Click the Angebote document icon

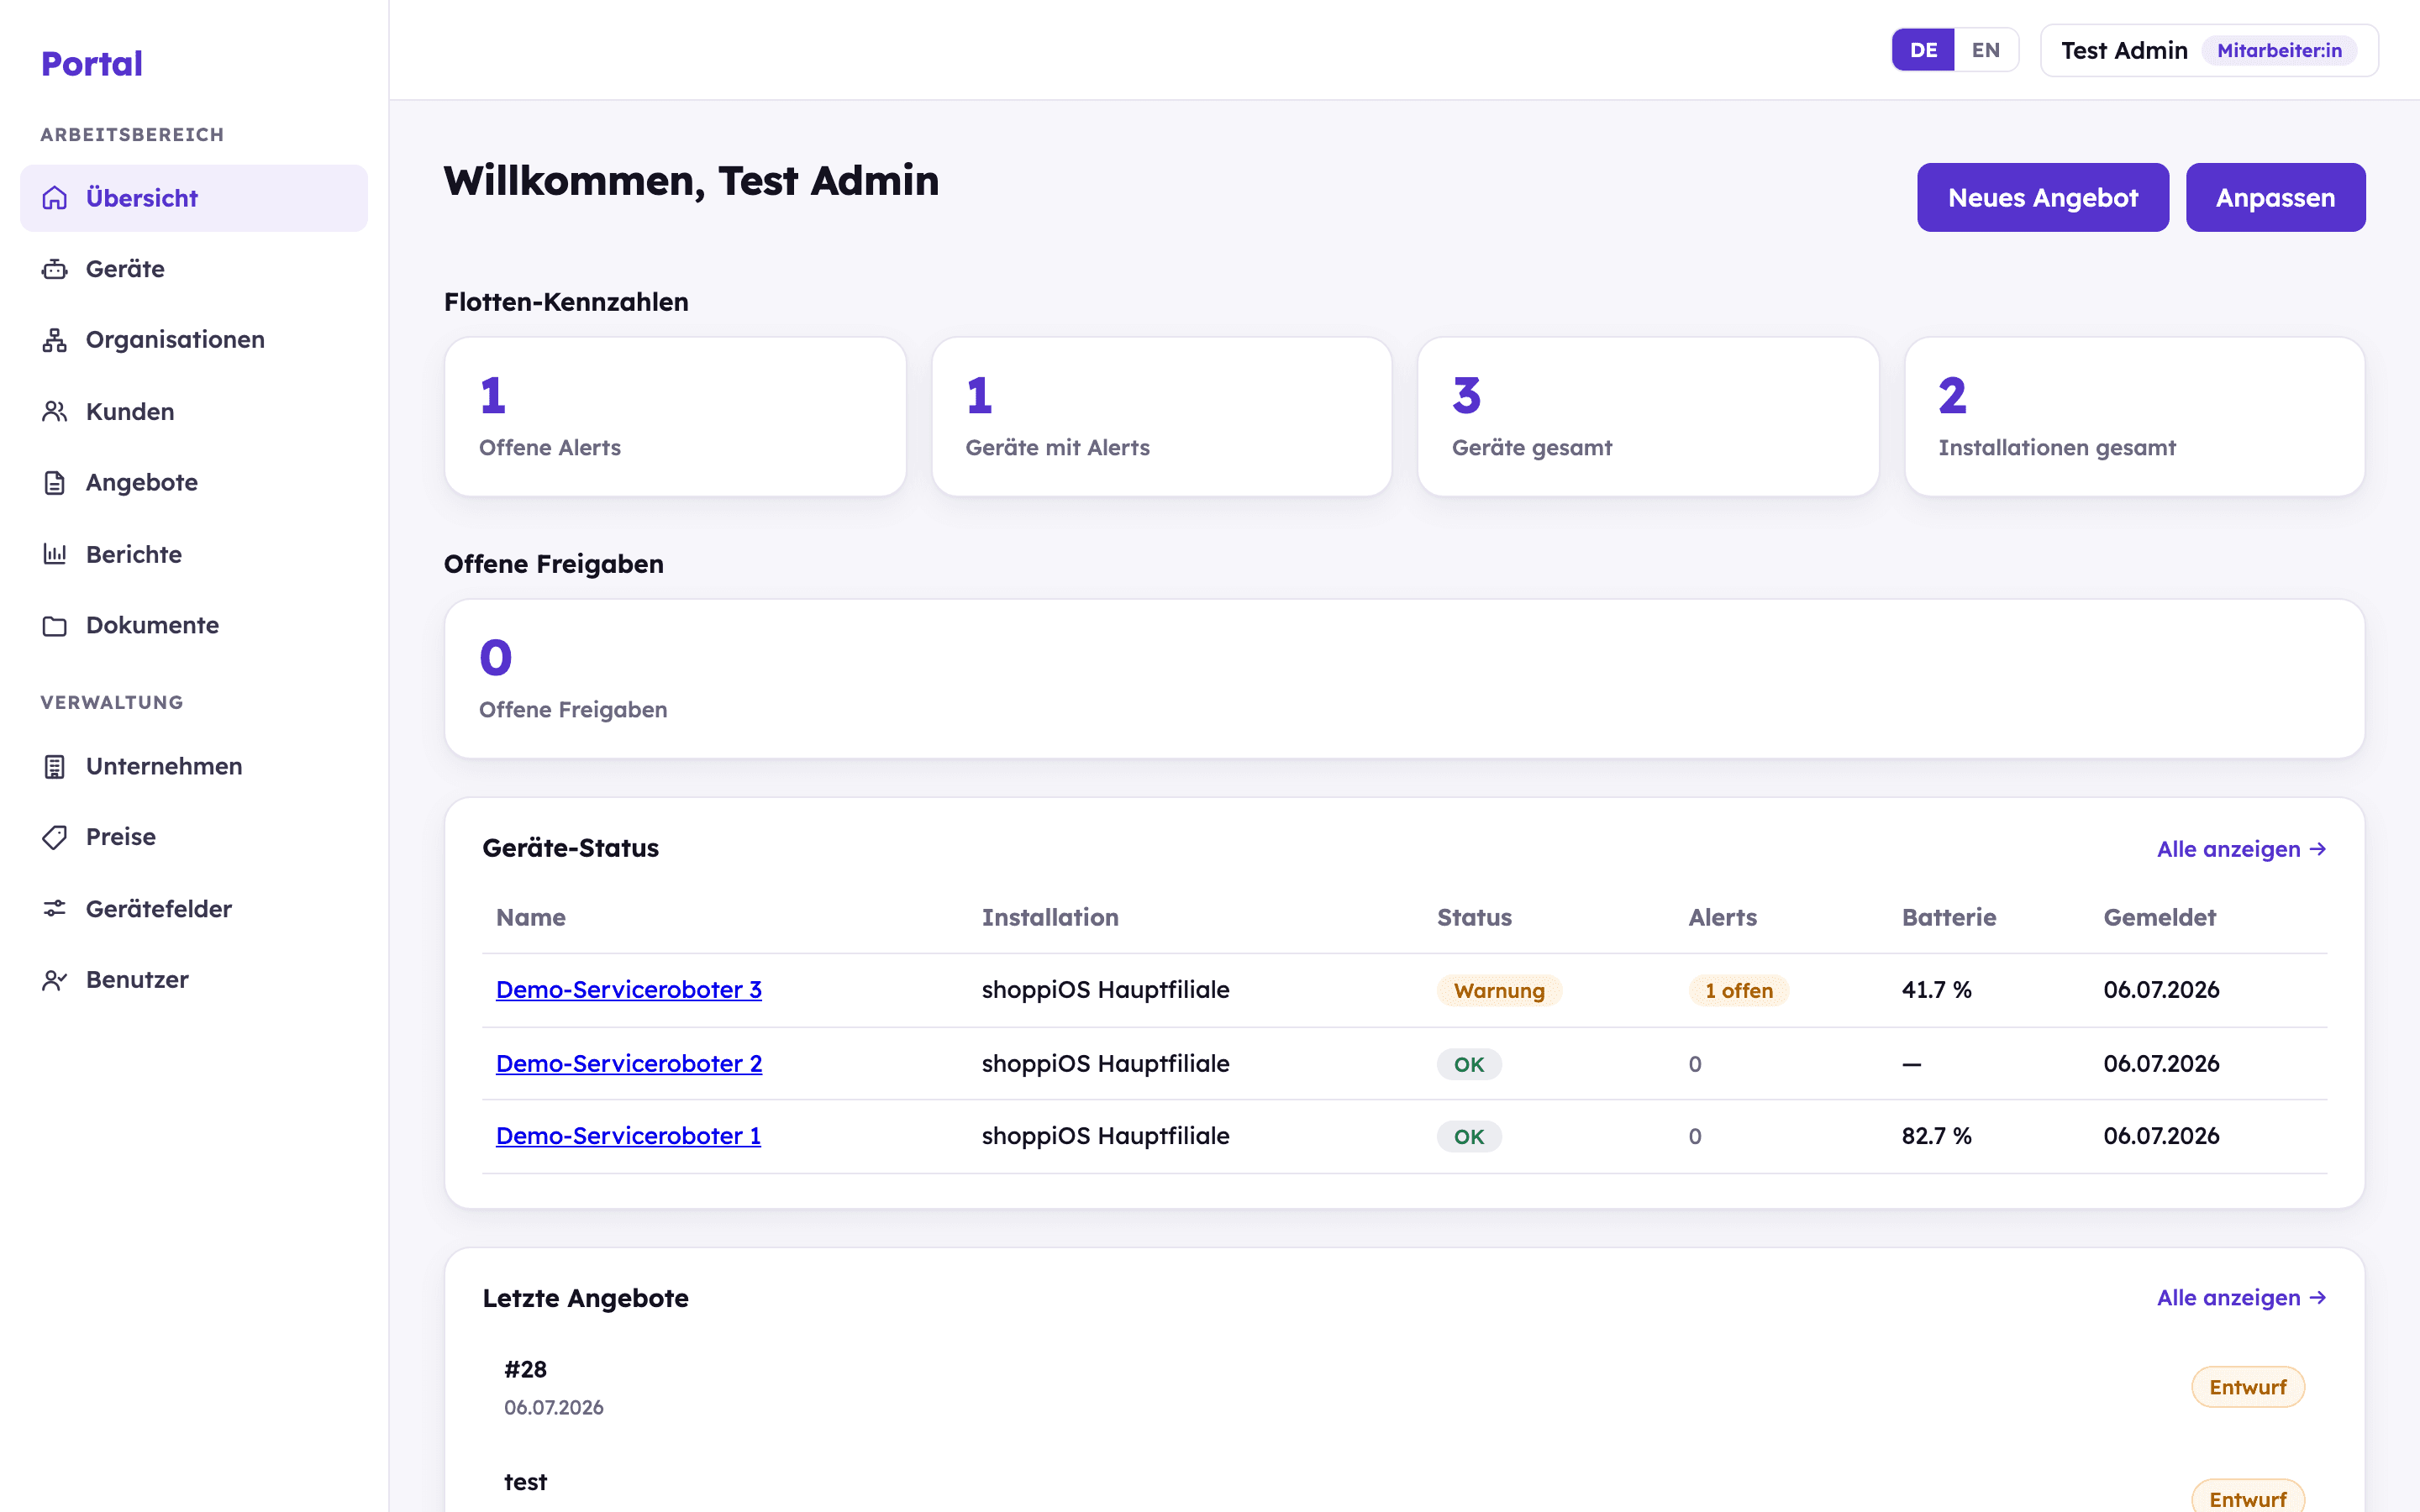(x=55, y=483)
